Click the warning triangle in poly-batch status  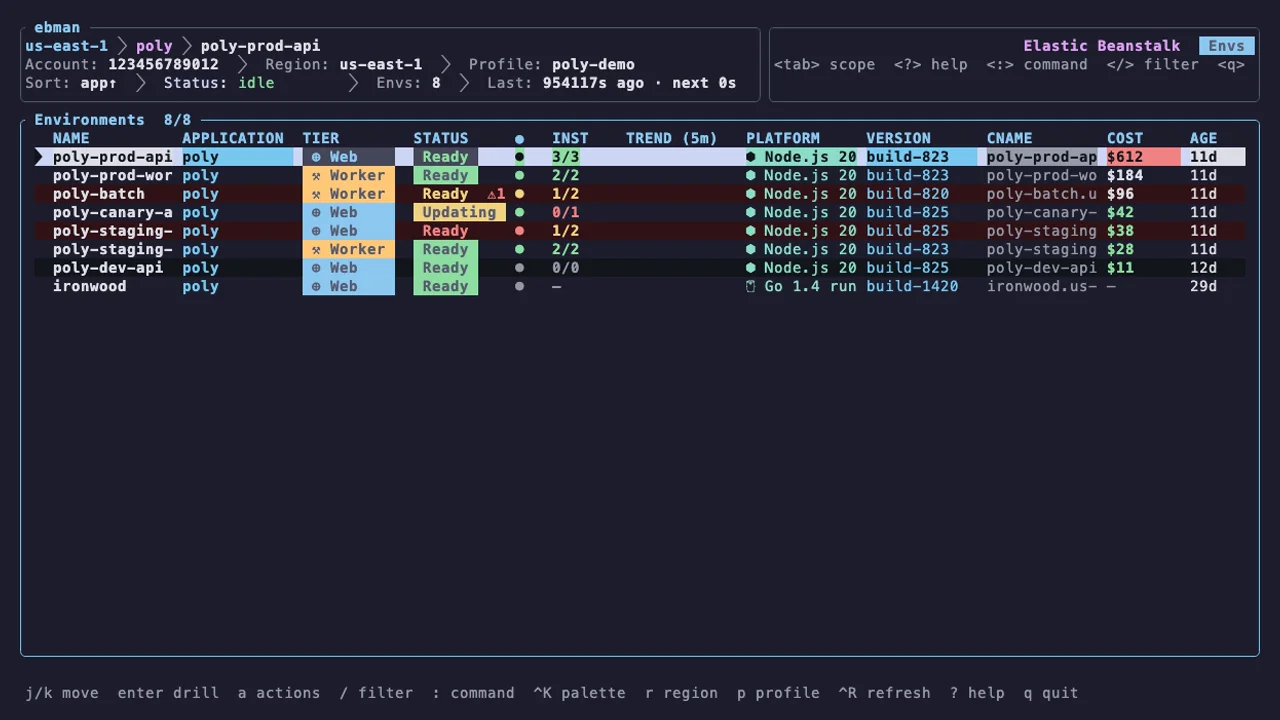pos(492,194)
